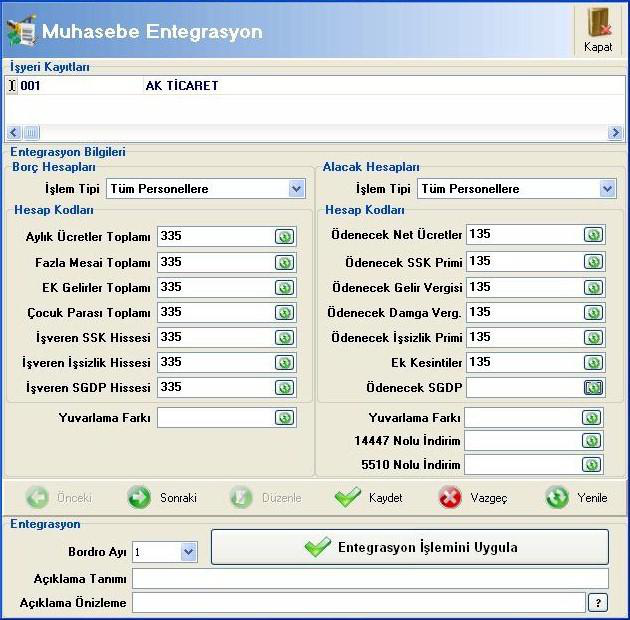The width and height of the screenshot is (630, 620).
Task: Open lookup for Alacak Yuvarlama Farkı account
Action: point(591,418)
